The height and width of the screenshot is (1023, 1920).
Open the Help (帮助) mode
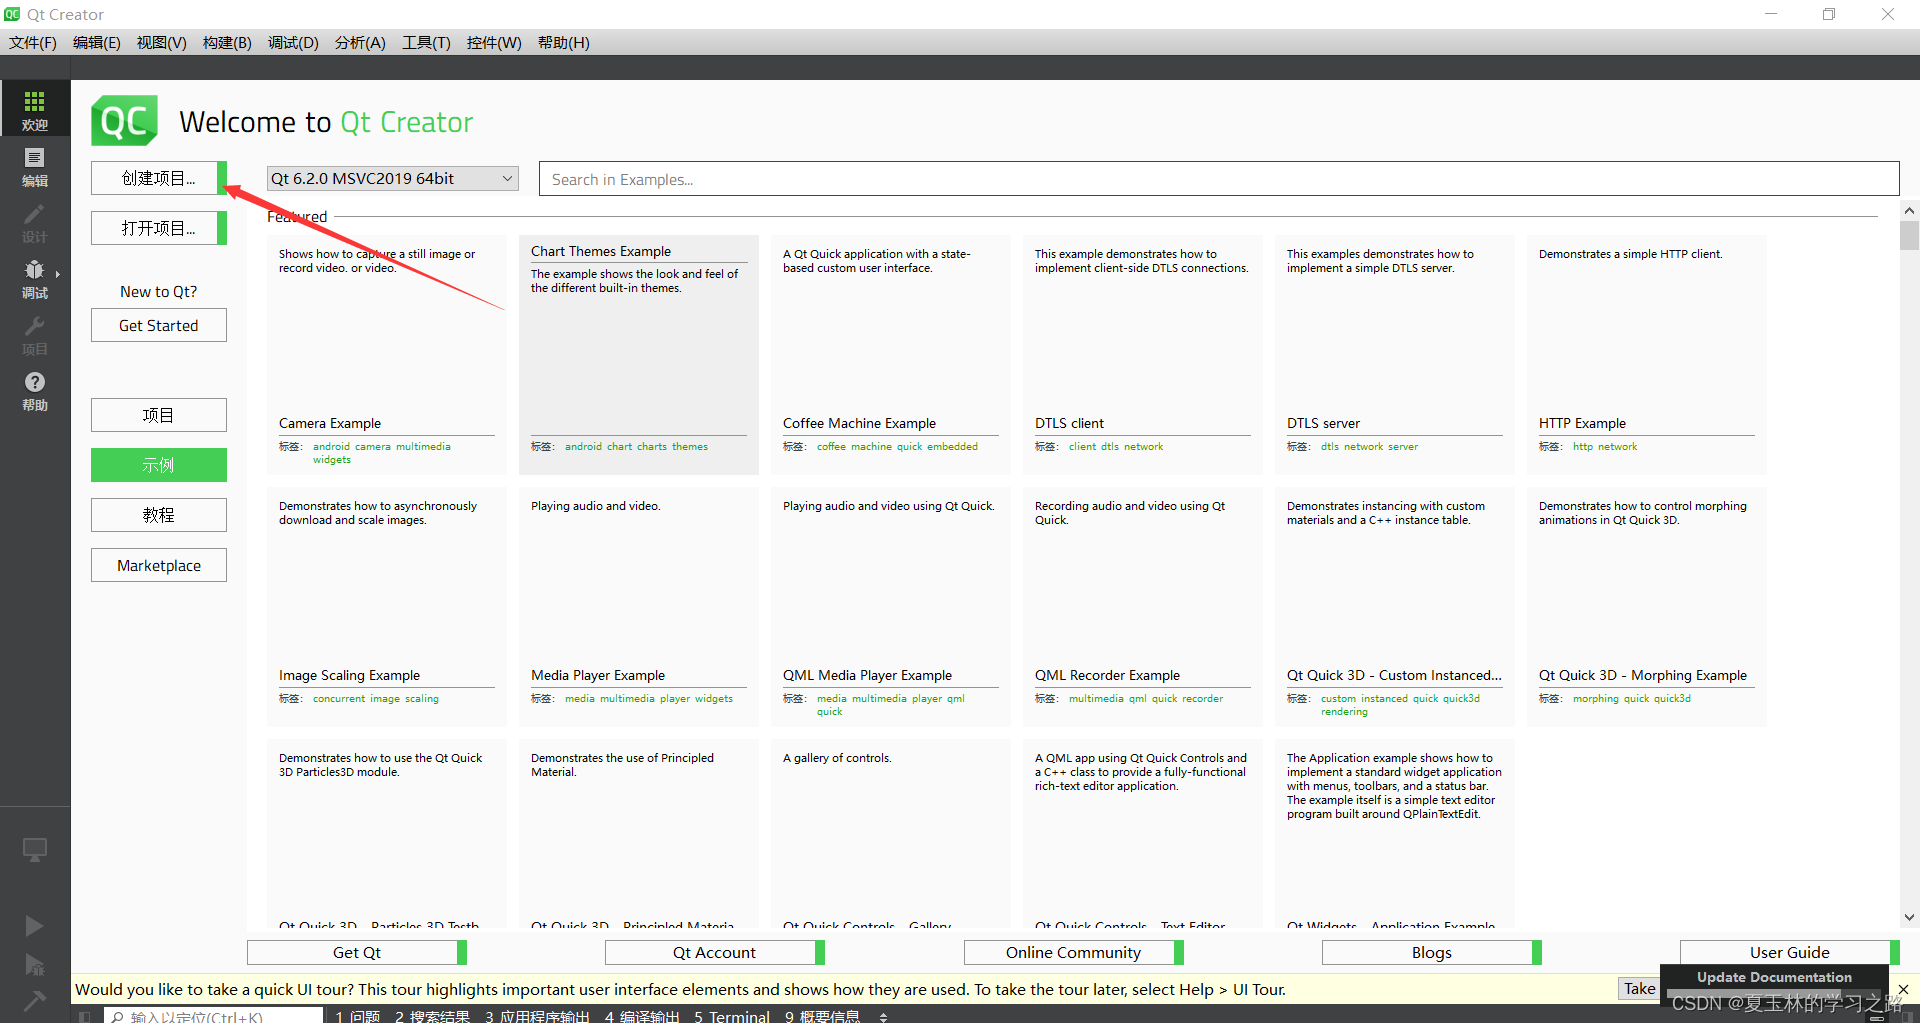pos(35,390)
